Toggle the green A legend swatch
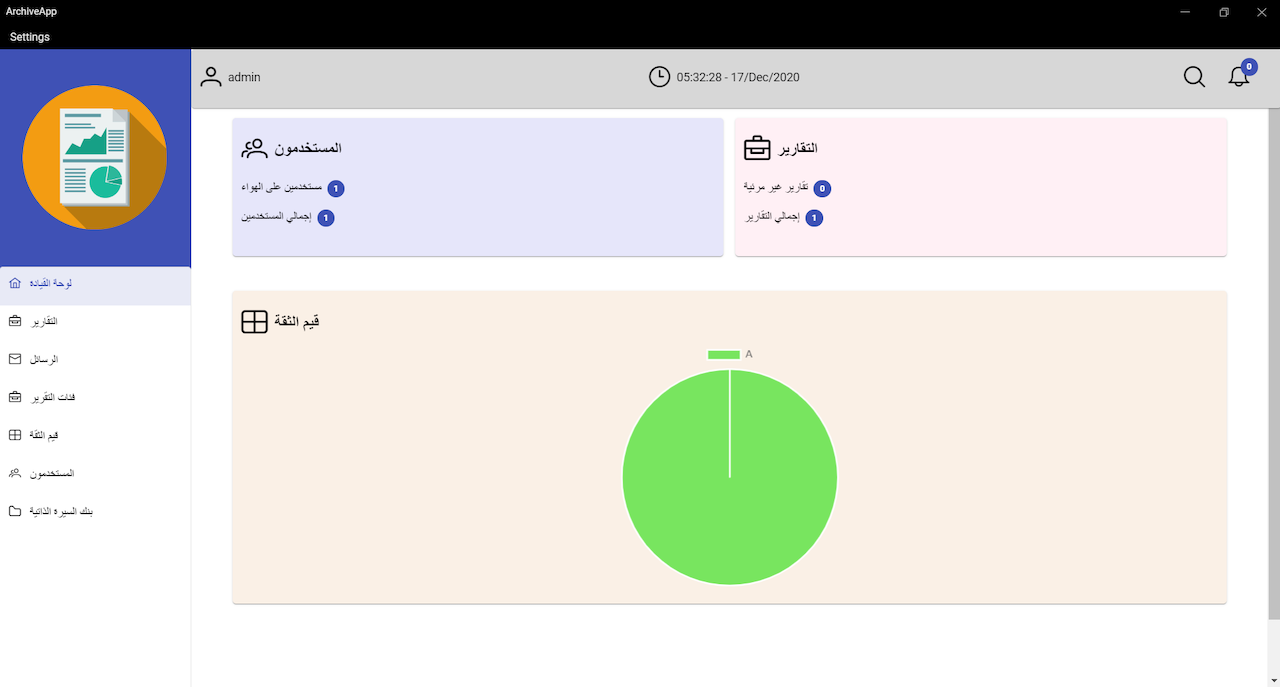 coord(723,354)
